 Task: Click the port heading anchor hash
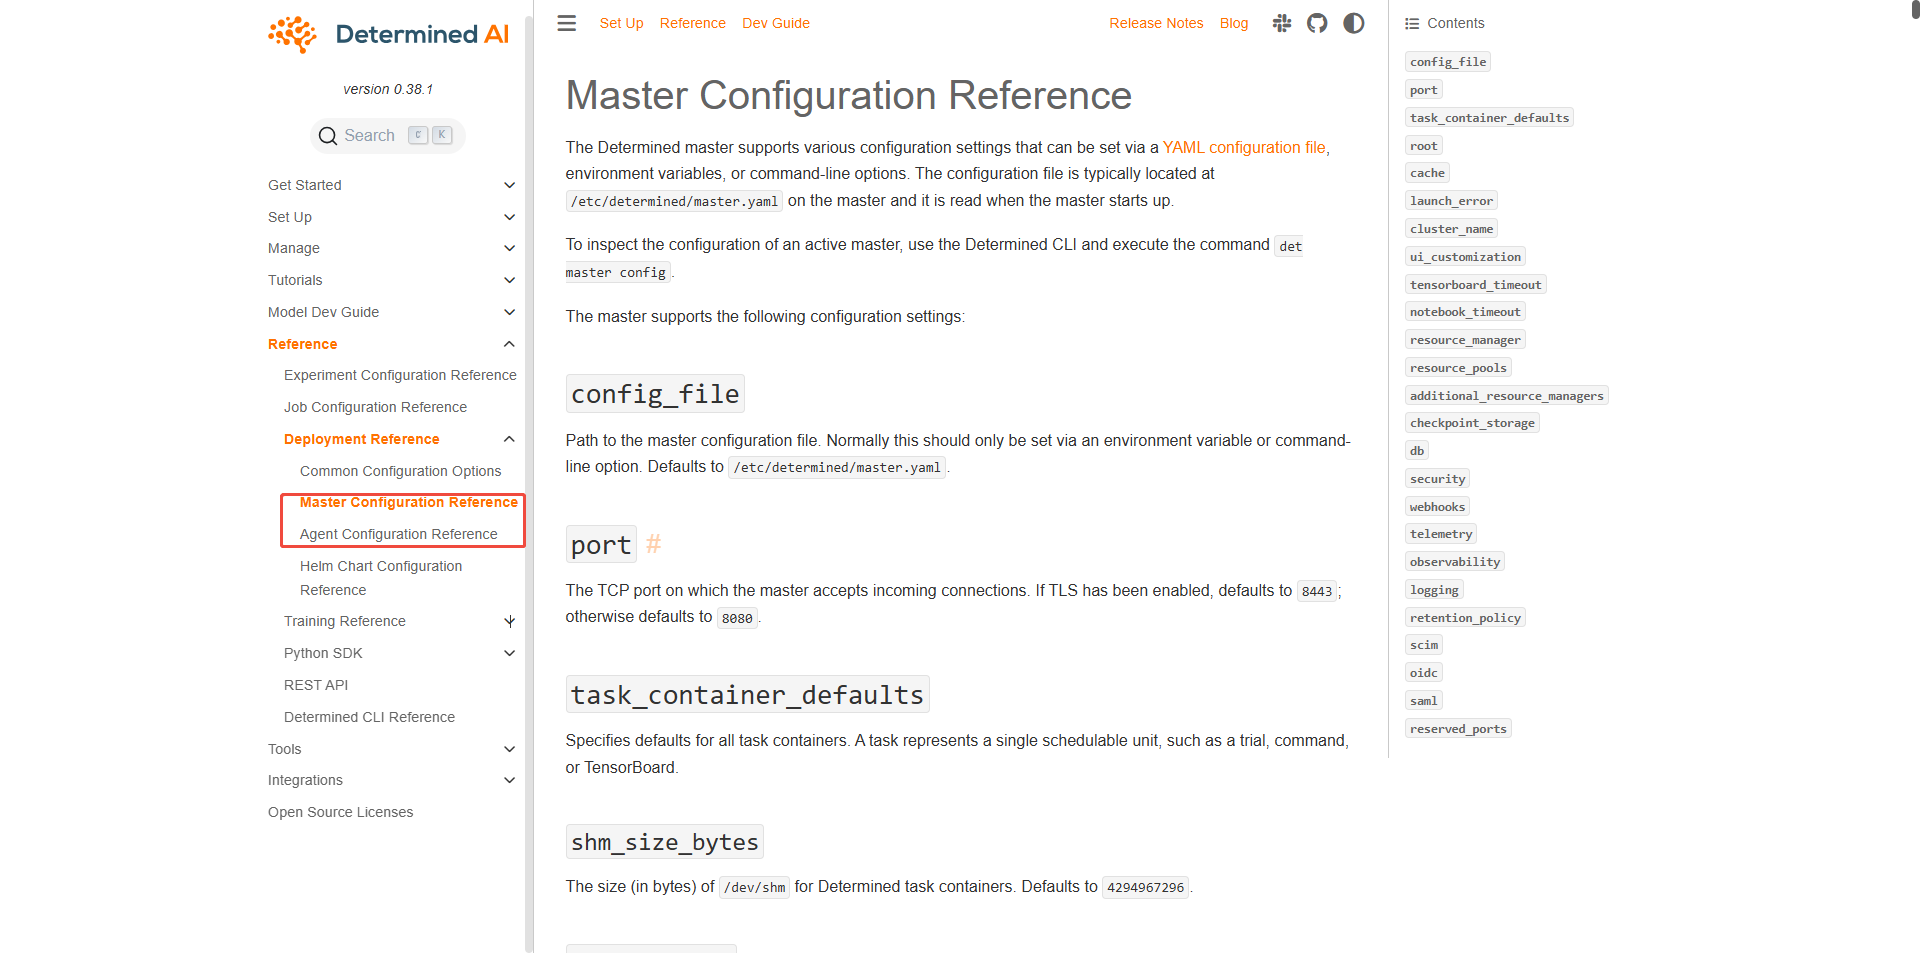click(x=654, y=544)
